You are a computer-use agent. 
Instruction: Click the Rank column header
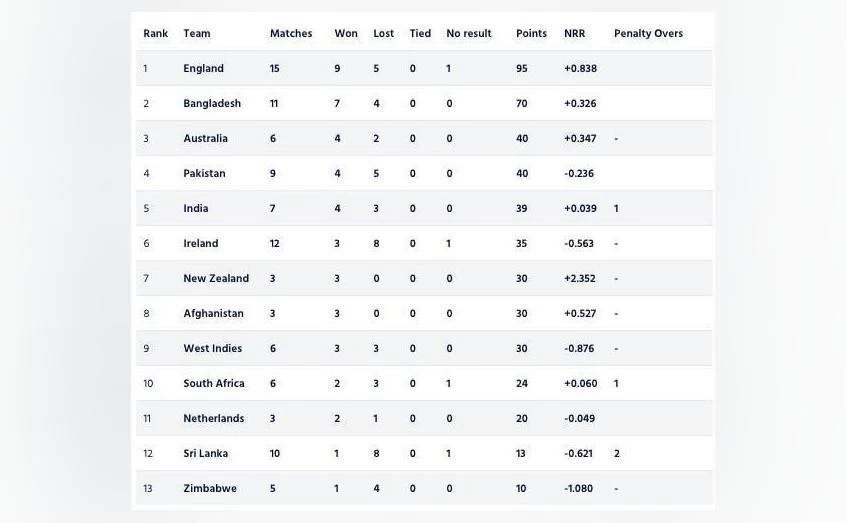pos(155,33)
